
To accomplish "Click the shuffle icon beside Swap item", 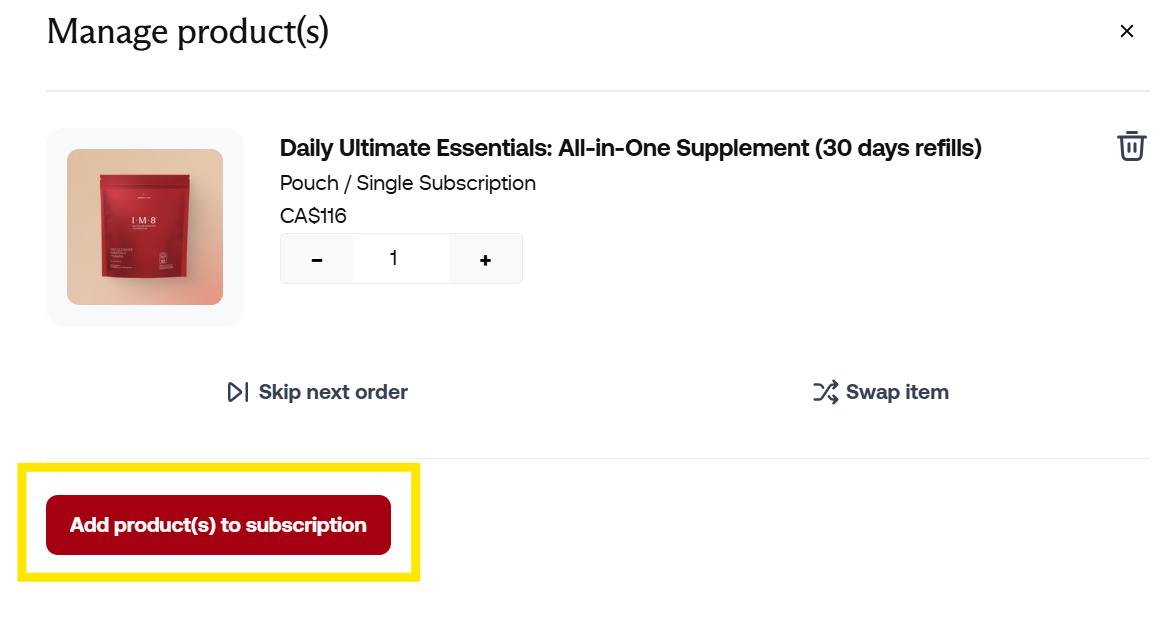I will [826, 392].
